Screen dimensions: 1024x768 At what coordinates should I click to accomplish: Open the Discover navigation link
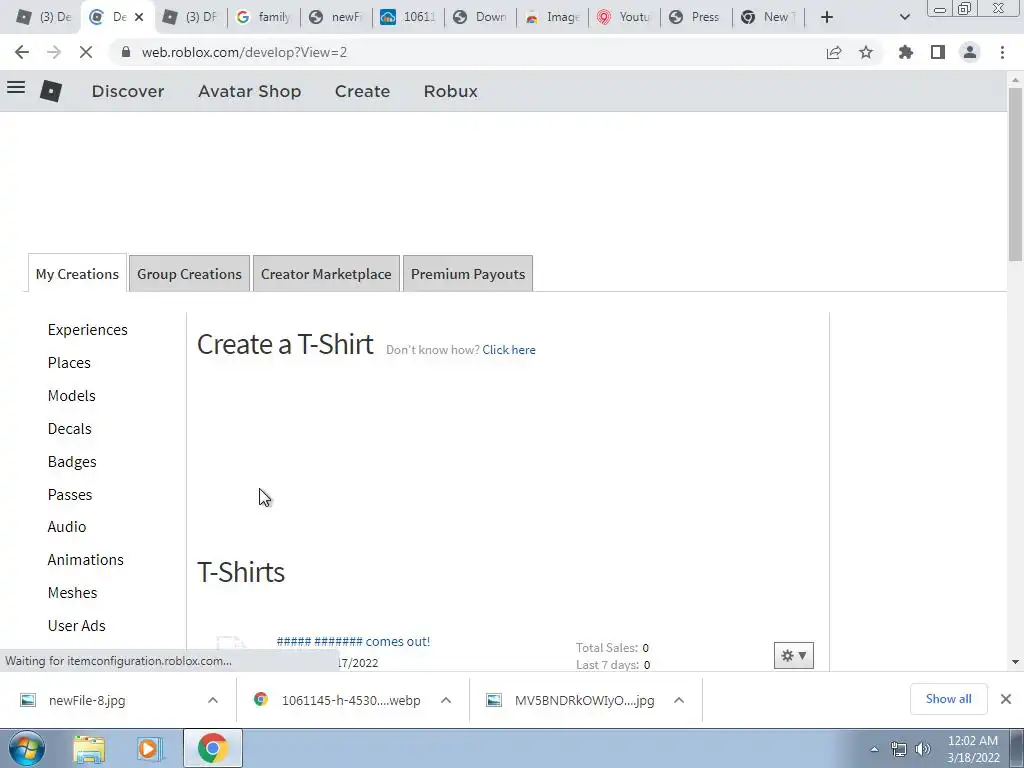[x=128, y=91]
